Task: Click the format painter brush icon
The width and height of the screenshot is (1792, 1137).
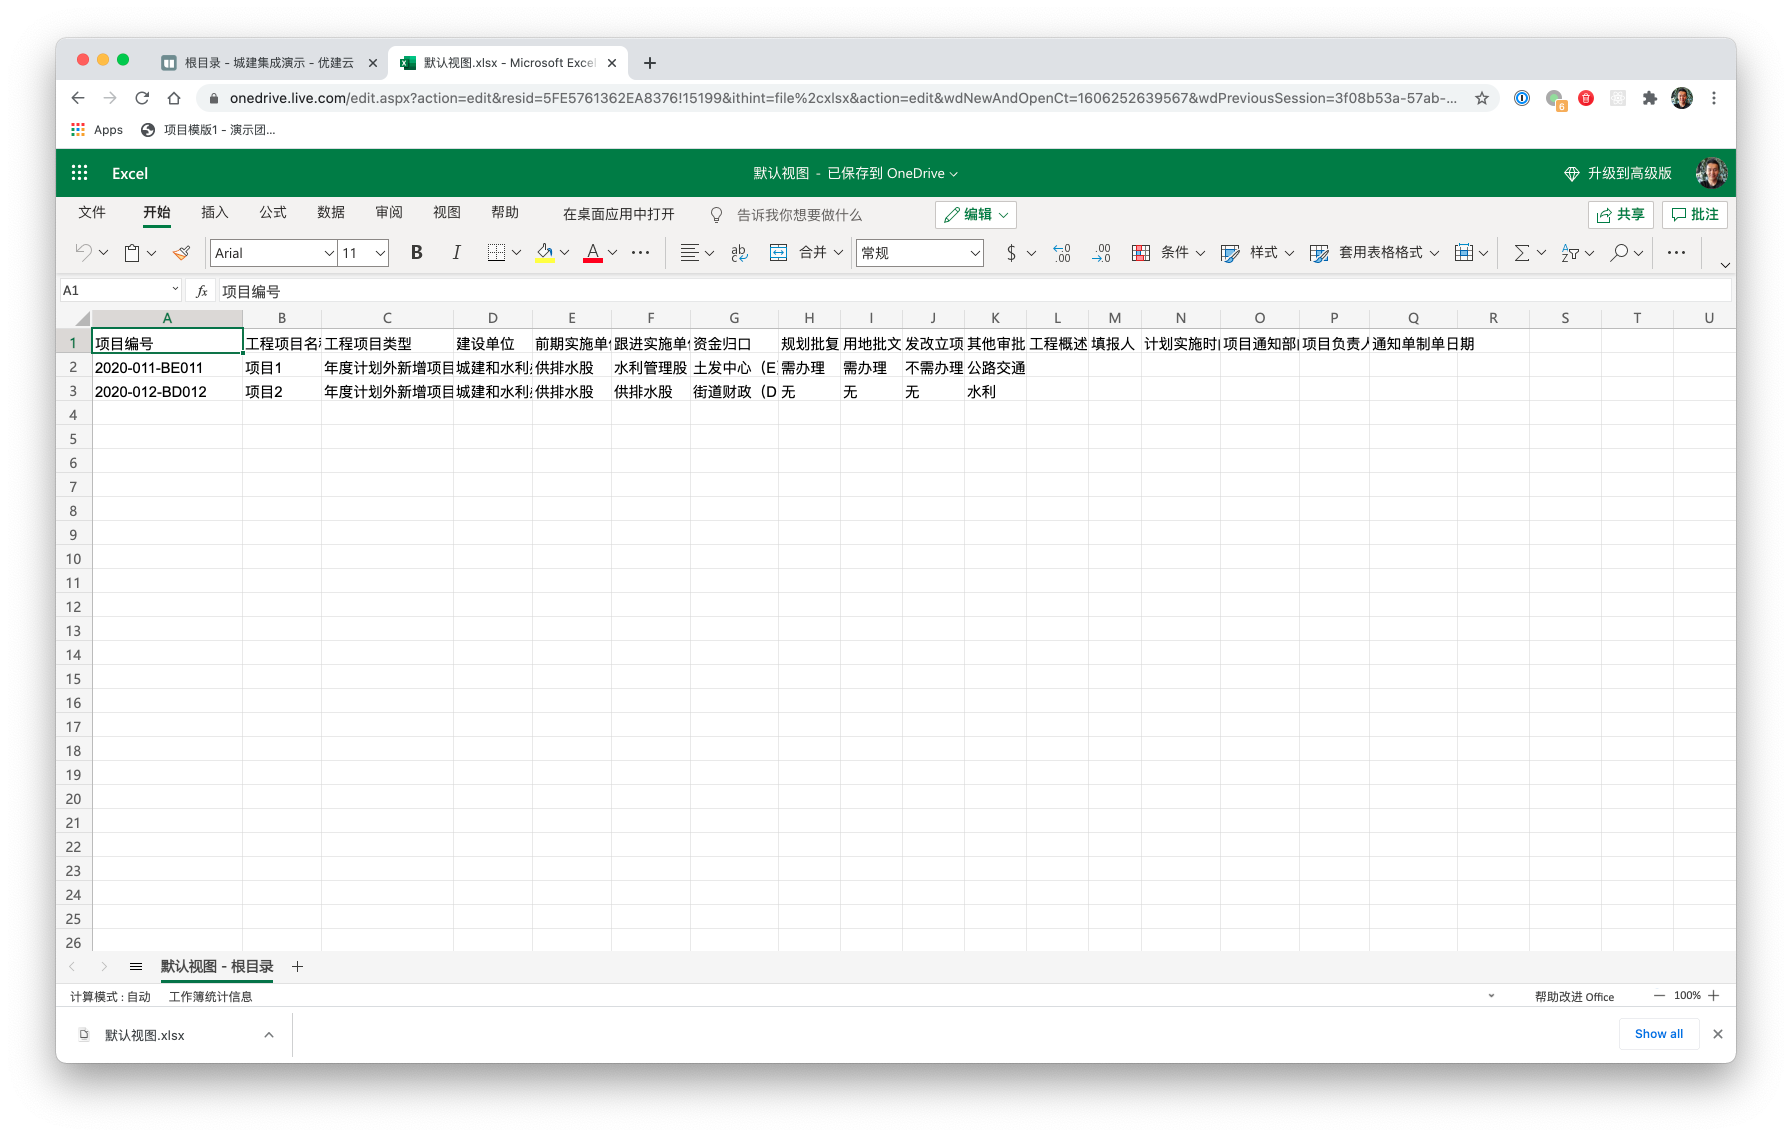Action: click(x=181, y=253)
